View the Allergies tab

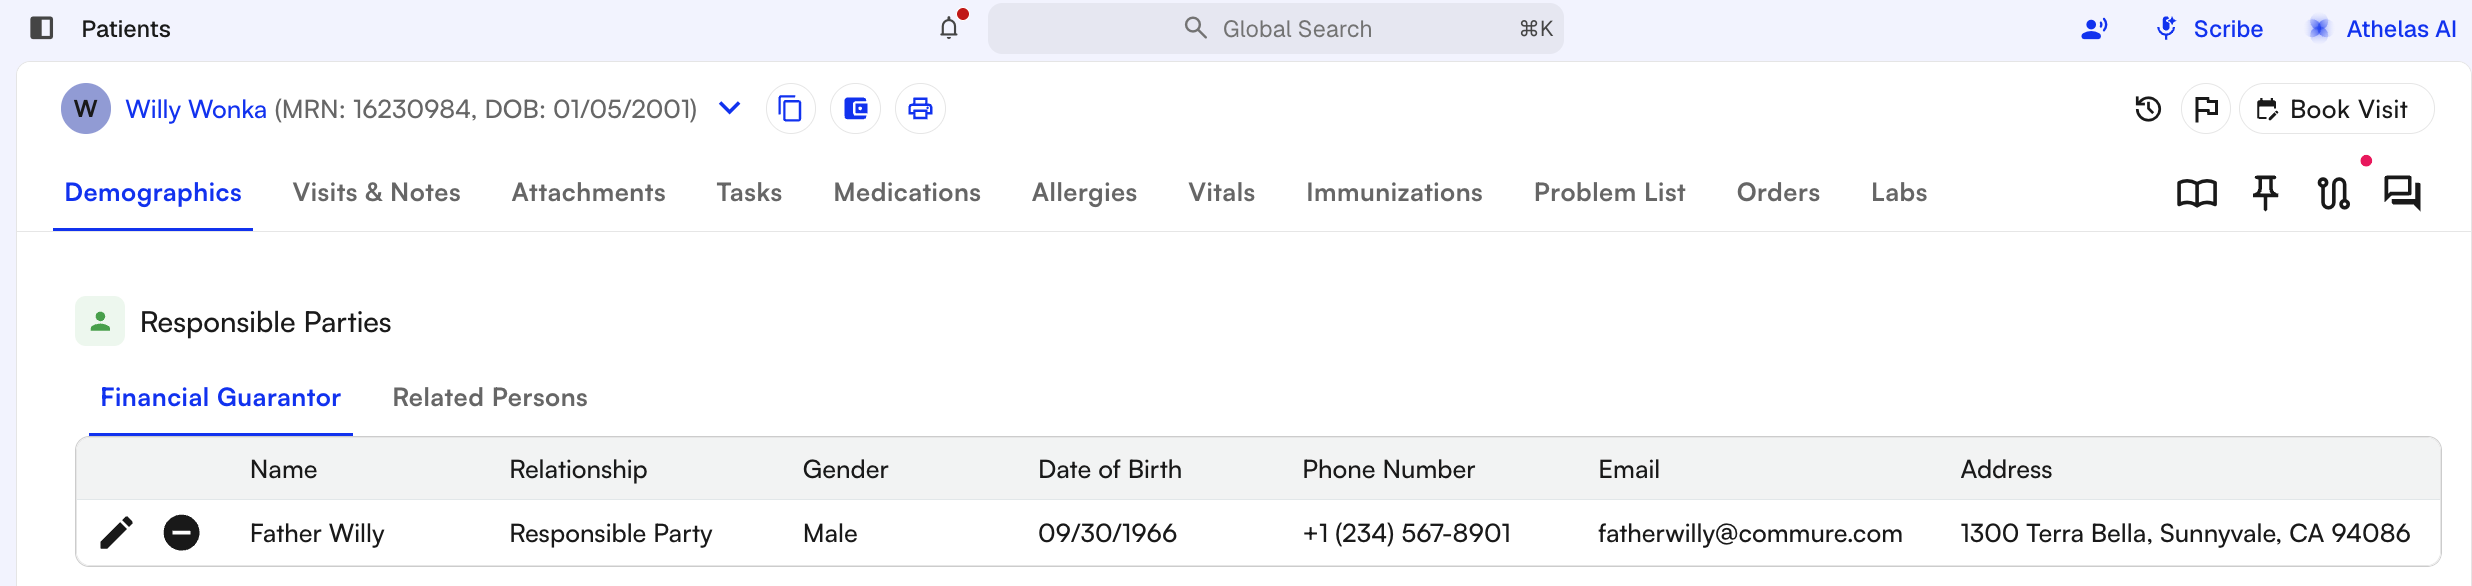[1085, 193]
